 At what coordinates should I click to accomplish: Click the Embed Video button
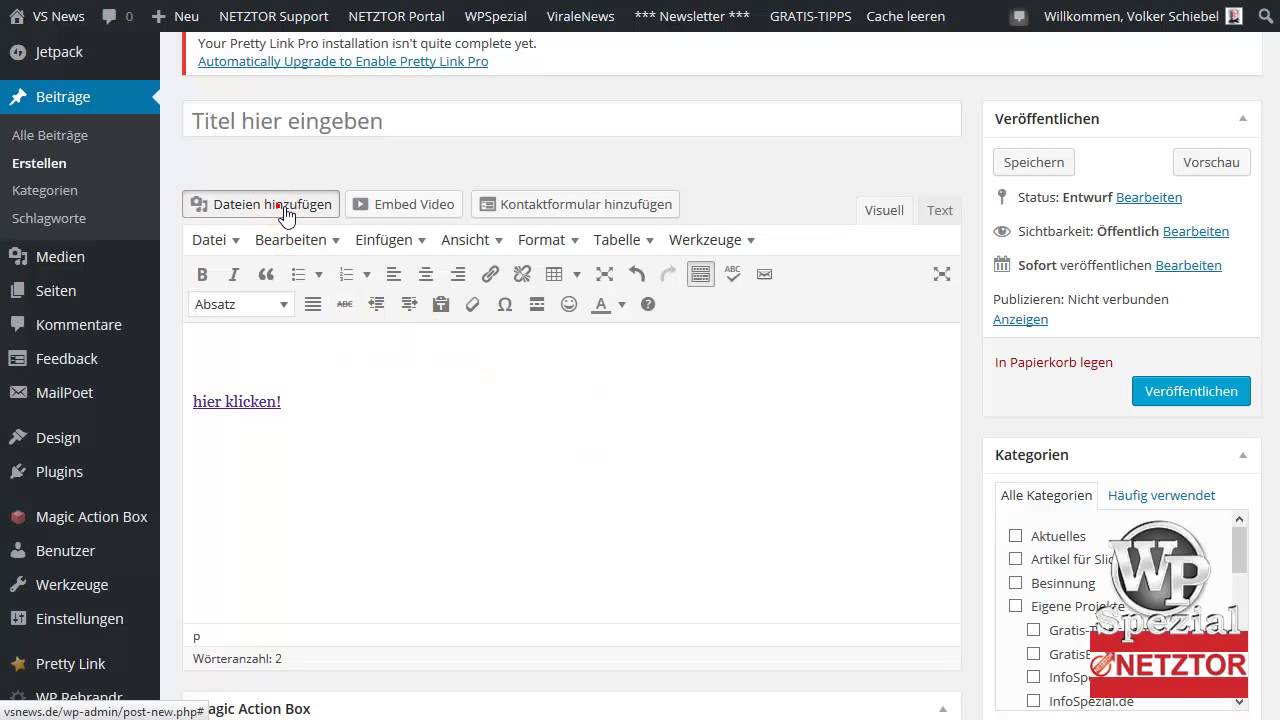coord(404,204)
